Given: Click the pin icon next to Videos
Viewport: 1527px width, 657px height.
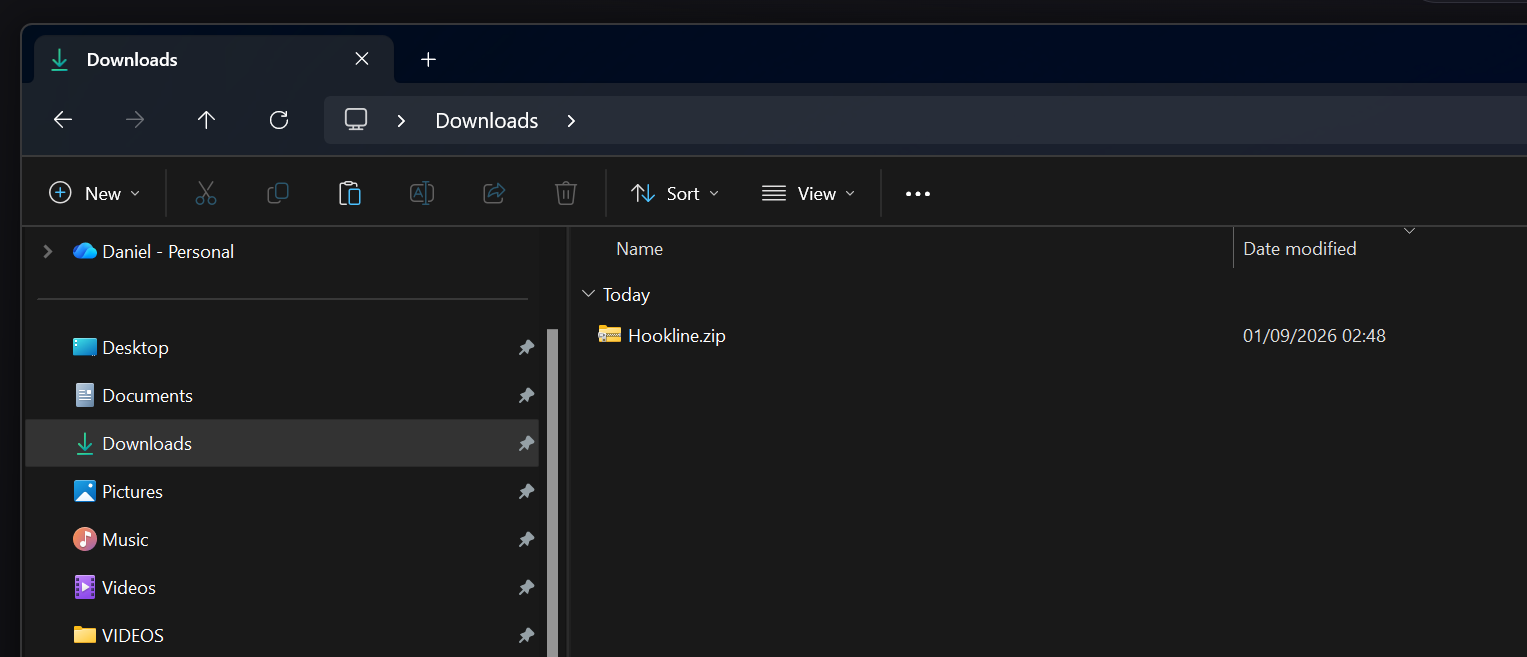Looking at the screenshot, I should (526, 588).
